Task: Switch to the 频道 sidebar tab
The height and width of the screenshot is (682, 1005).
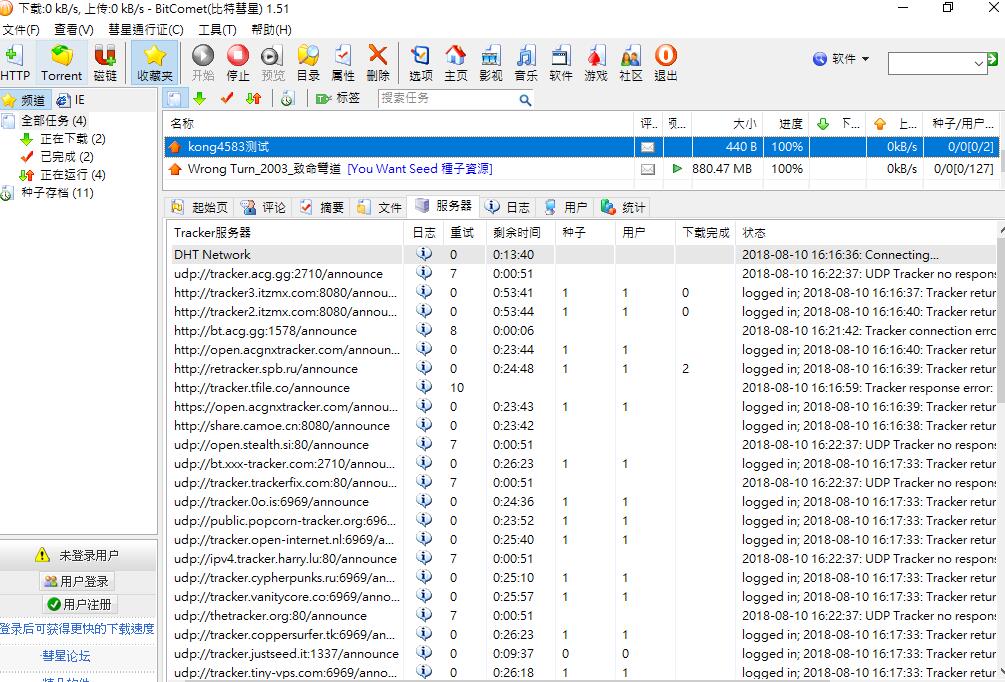Action: click(x=26, y=100)
